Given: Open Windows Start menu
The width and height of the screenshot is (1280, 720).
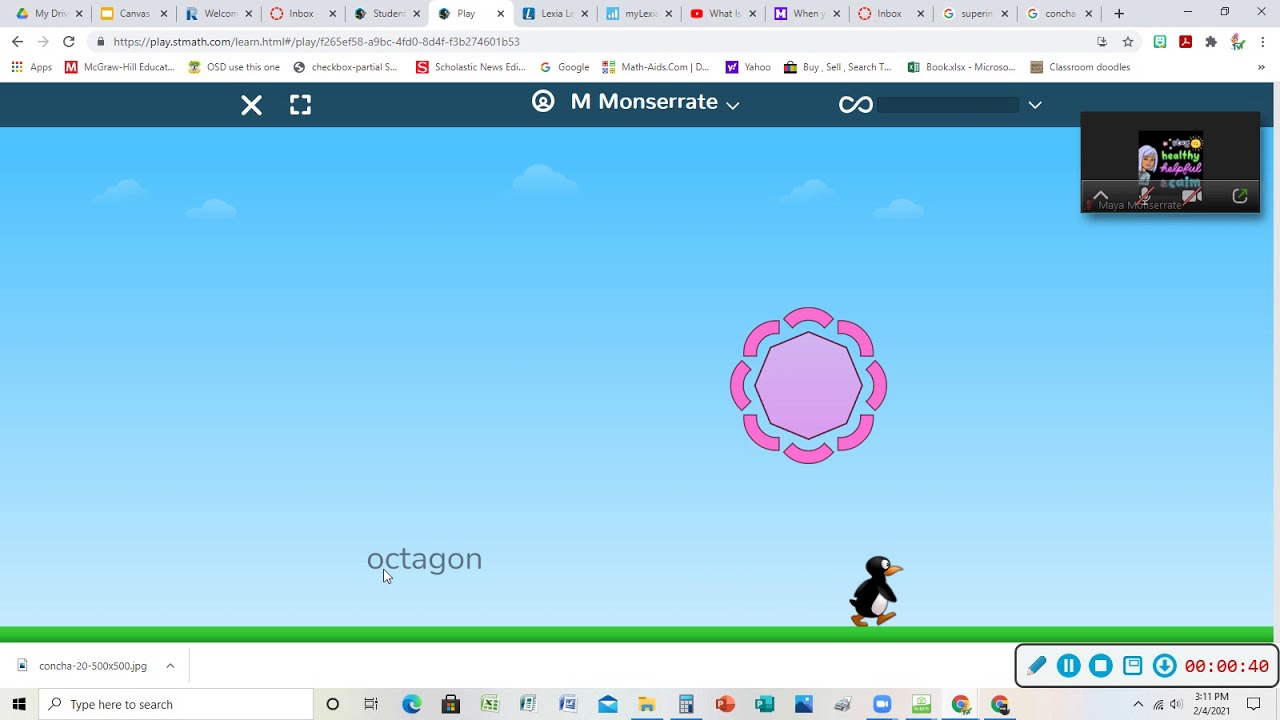Looking at the screenshot, I should (19, 704).
